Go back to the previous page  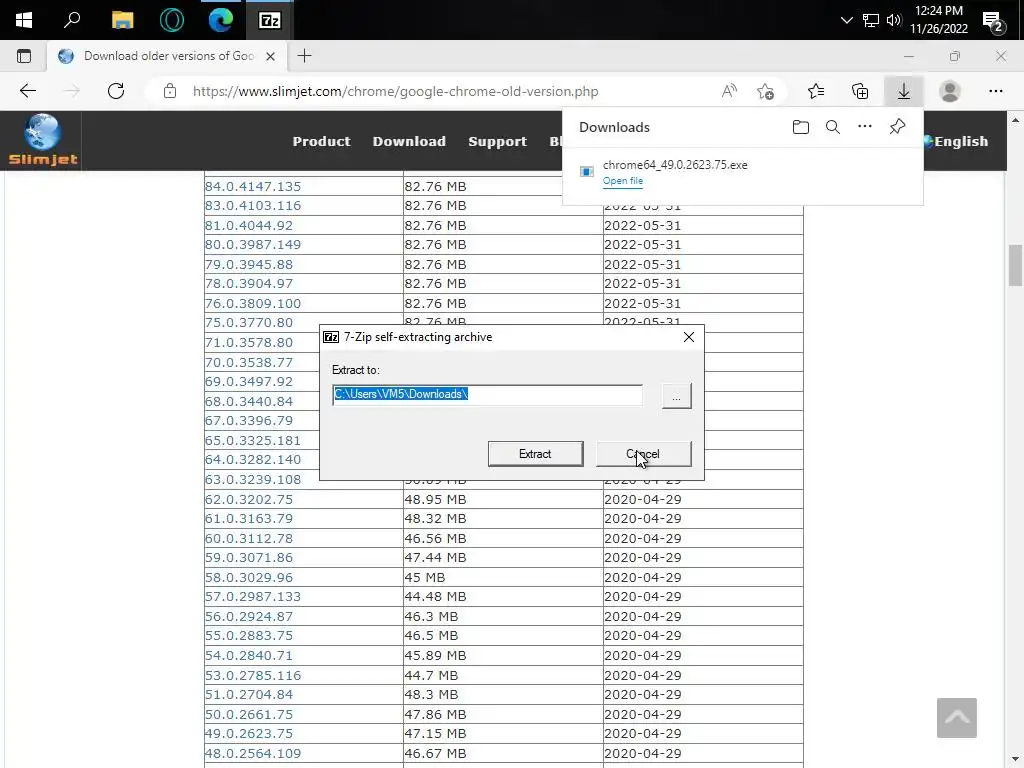[x=28, y=91]
